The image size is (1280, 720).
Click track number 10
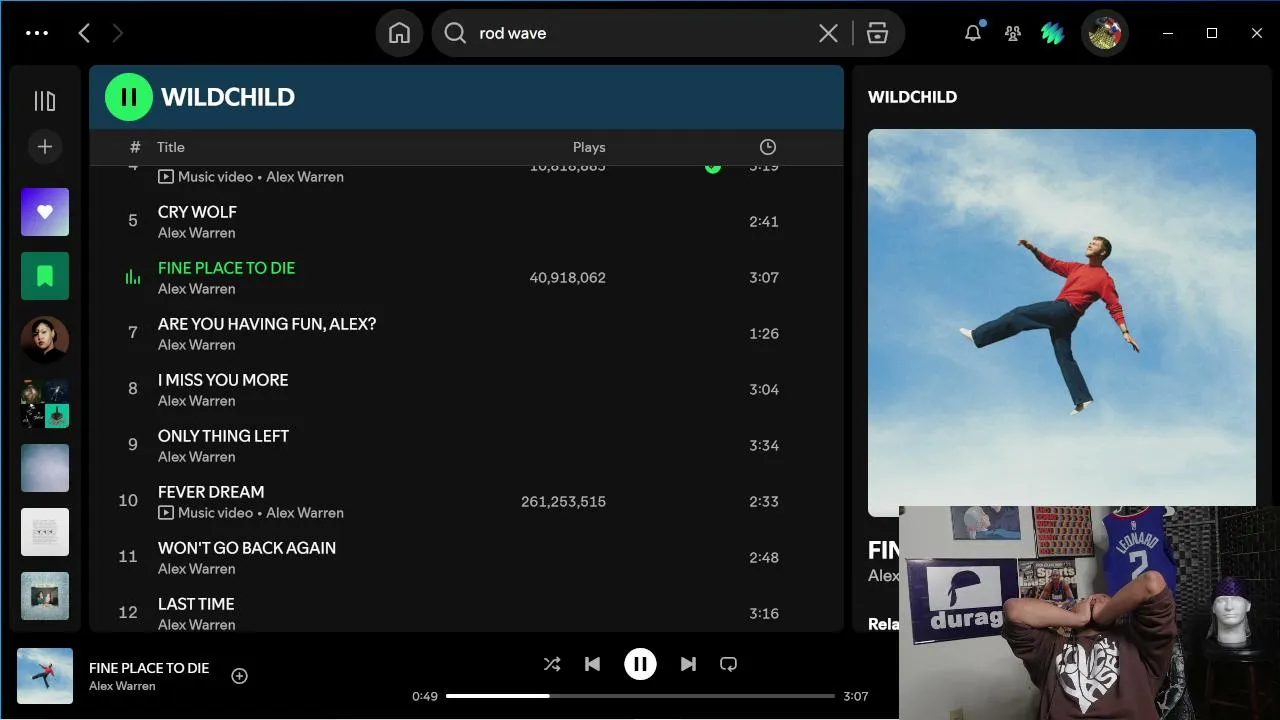(128, 501)
